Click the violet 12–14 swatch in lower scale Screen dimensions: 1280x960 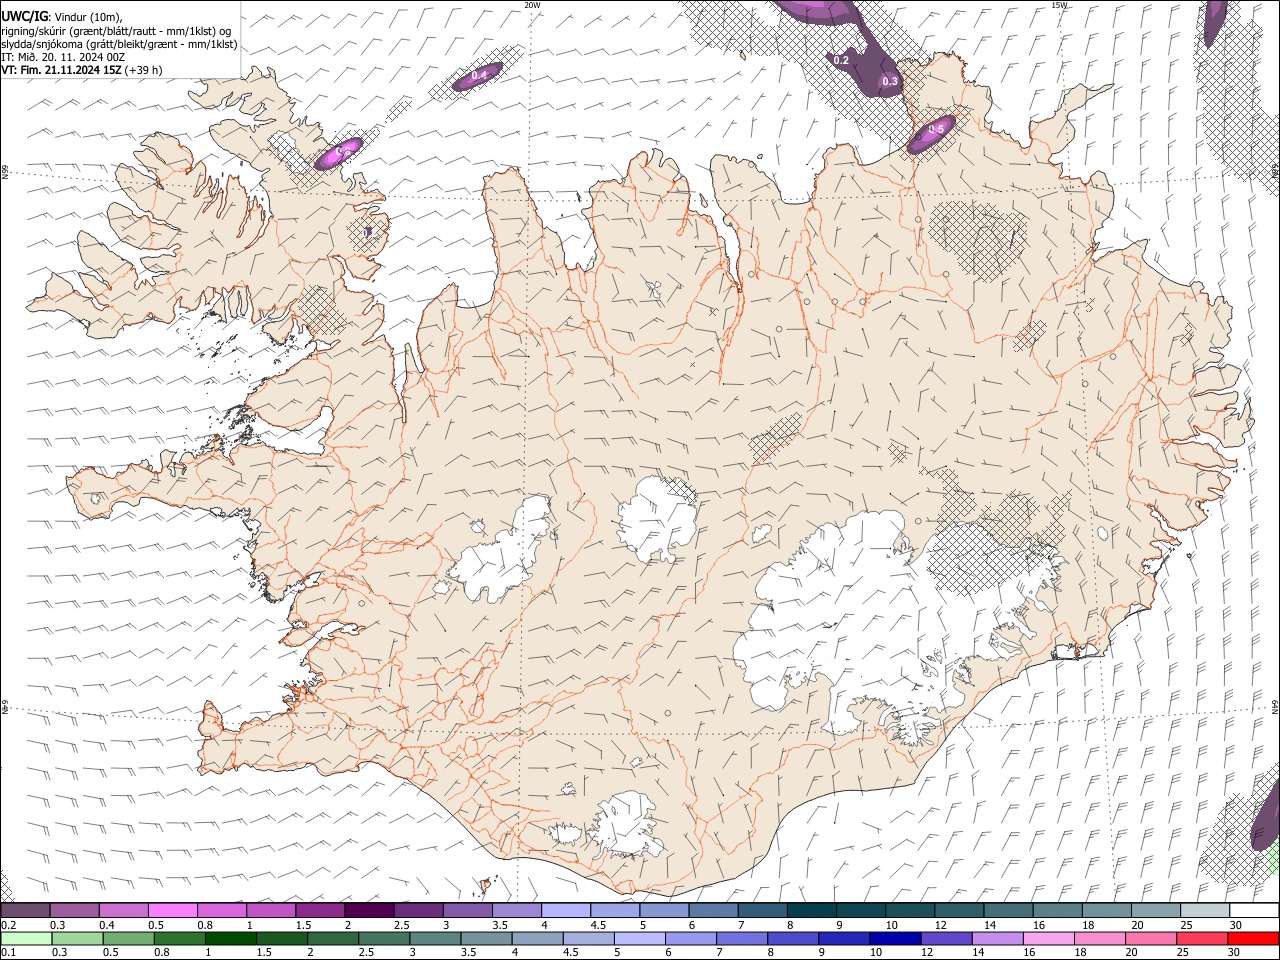point(945,938)
